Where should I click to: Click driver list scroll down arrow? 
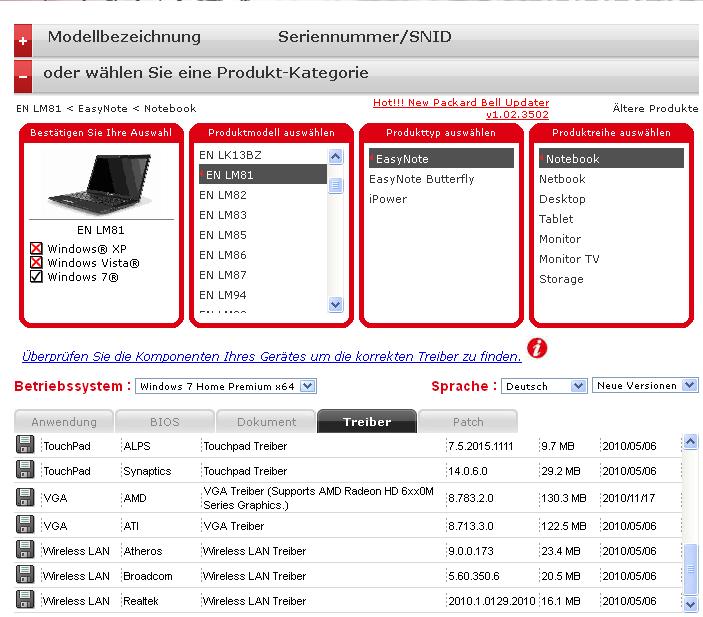690,604
